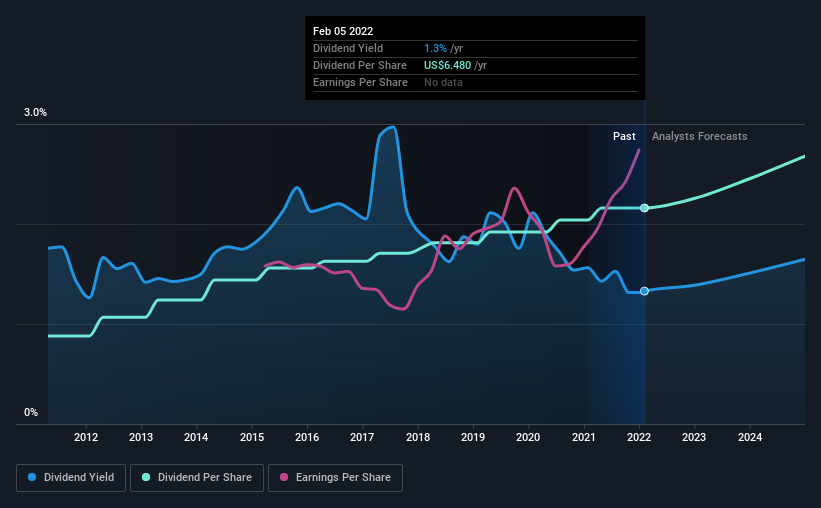Click the teal Dividend Per Share legend dot
The image size is (821, 508).
pyautogui.click(x=146, y=477)
